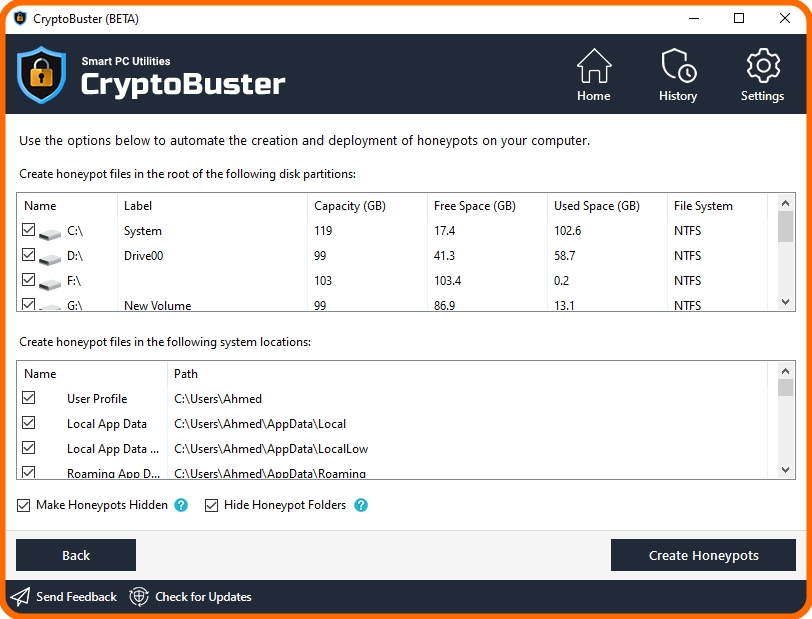Click the "119" capacity value
Viewport: 812px width, 619px height.
coord(323,231)
